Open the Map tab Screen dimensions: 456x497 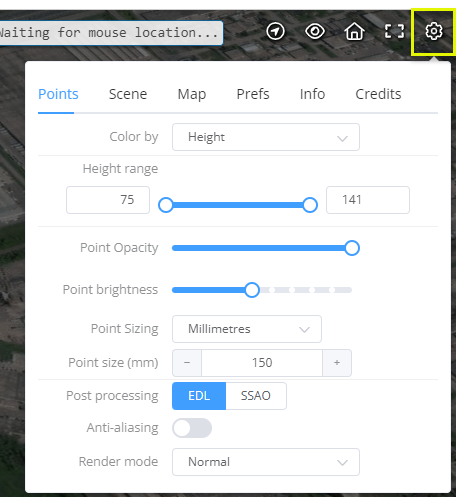coord(192,94)
